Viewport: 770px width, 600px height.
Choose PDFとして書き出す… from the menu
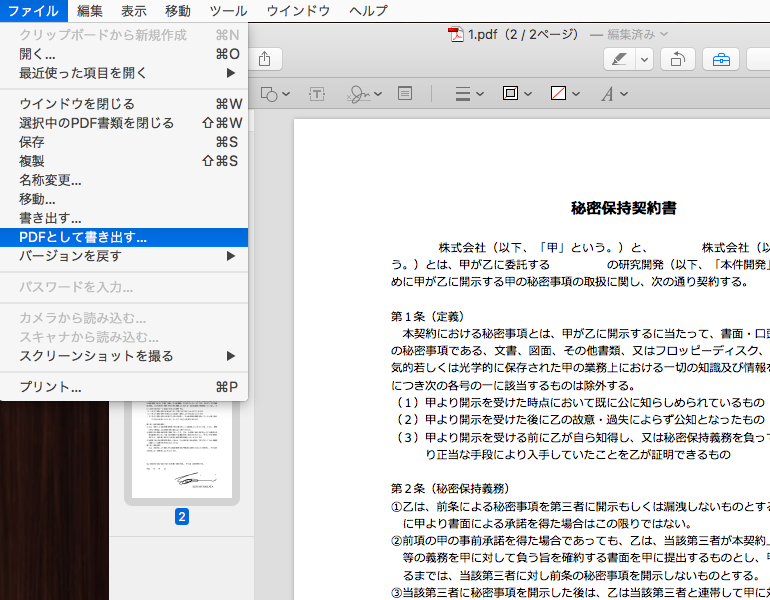click(x=83, y=237)
